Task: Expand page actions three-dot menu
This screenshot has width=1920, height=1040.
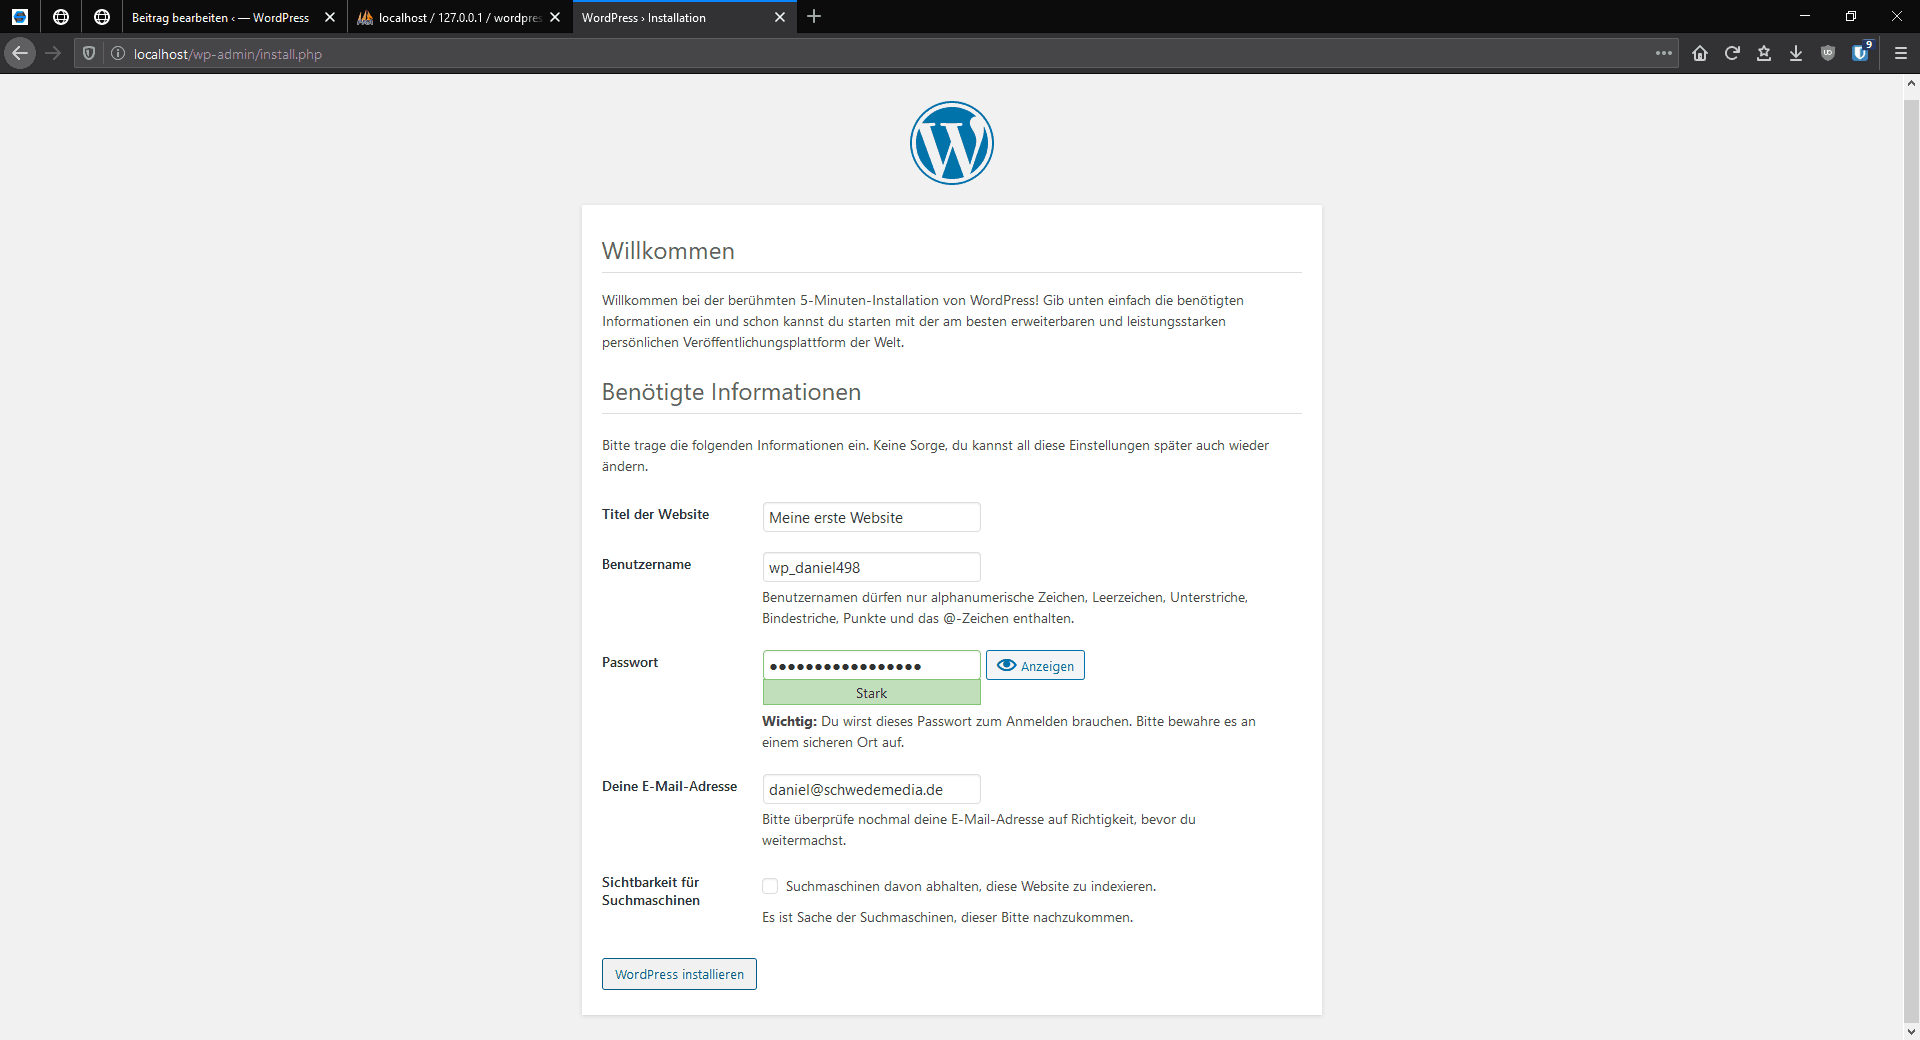Action: pos(1664,53)
